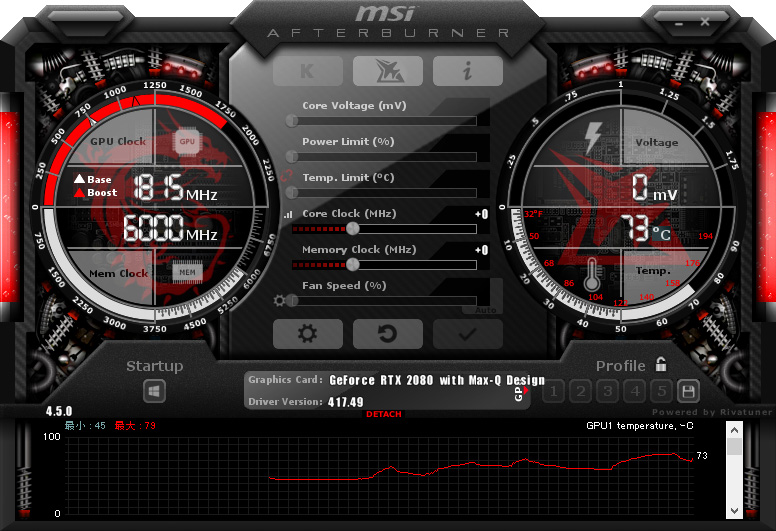Click the 1815 MHz GPU clock readout
This screenshot has height=531, width=776.
(175, 188)
